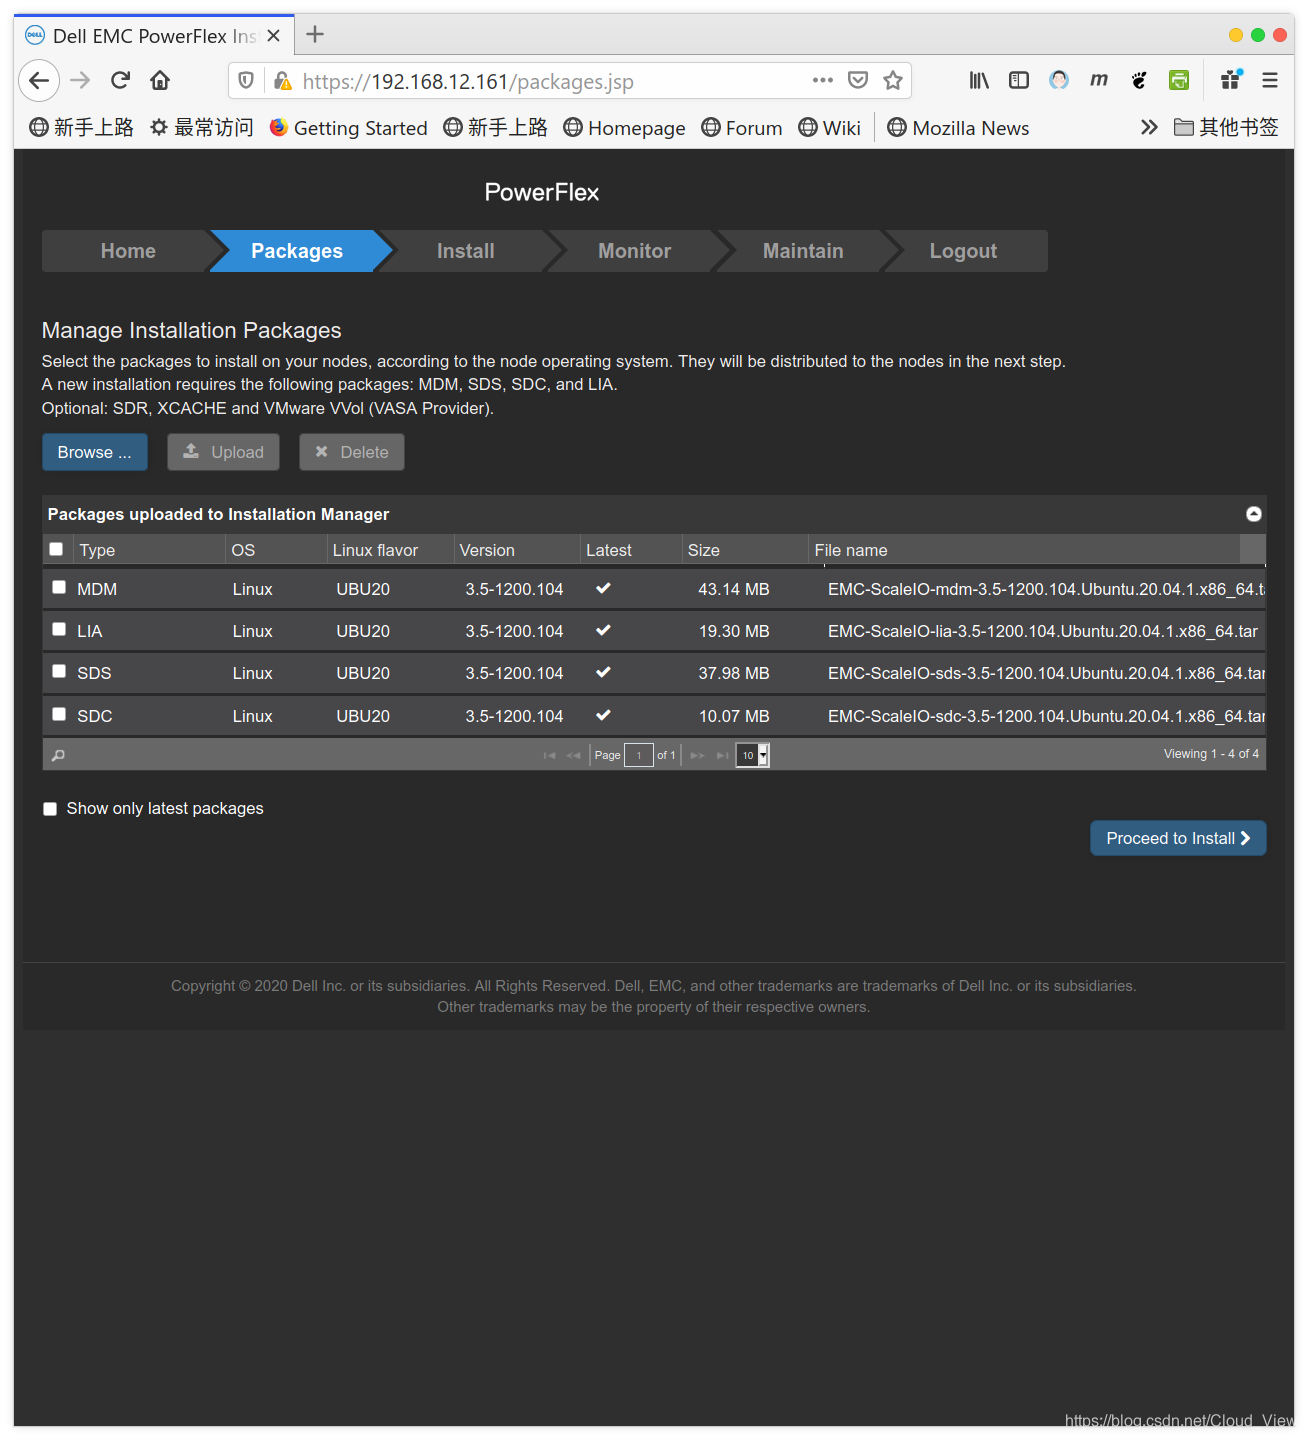Click the Delete button
This screenshot has width=1308, height=1440.
pyautogui.click(x=352, y=452)
